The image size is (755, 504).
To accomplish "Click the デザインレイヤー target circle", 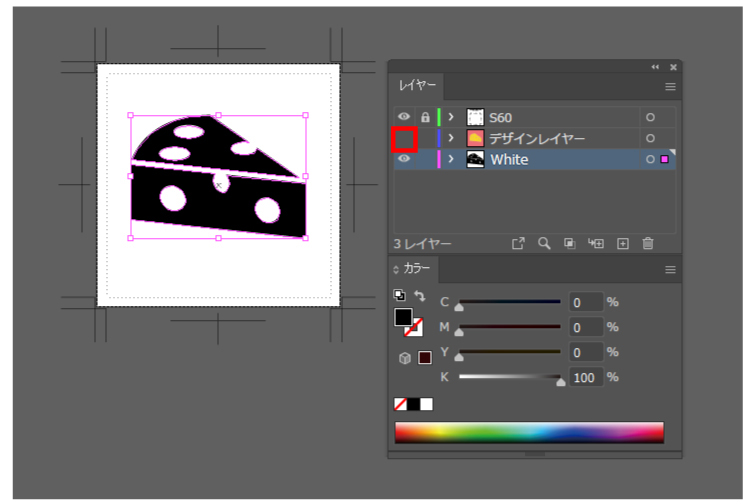I will [x=650, y=138].
